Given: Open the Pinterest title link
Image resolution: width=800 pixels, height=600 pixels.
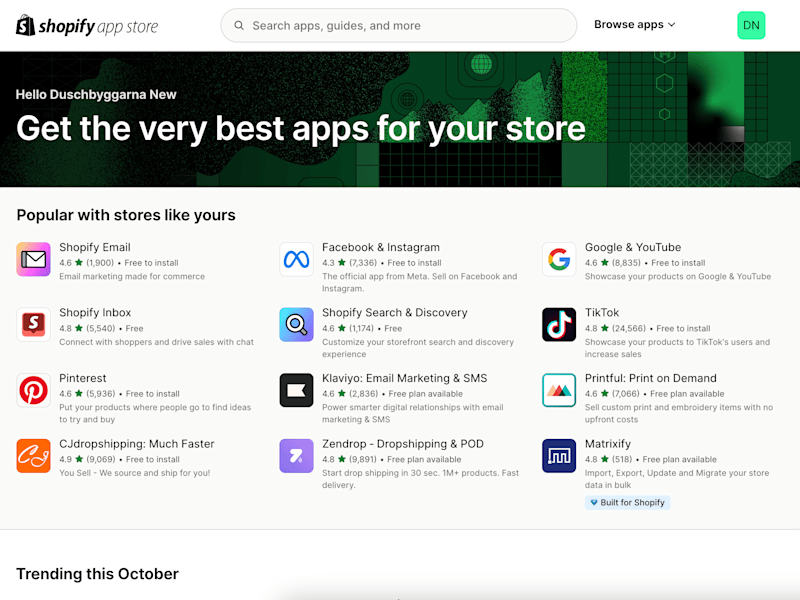Looking at the screenshot, I should click(83, 378).
